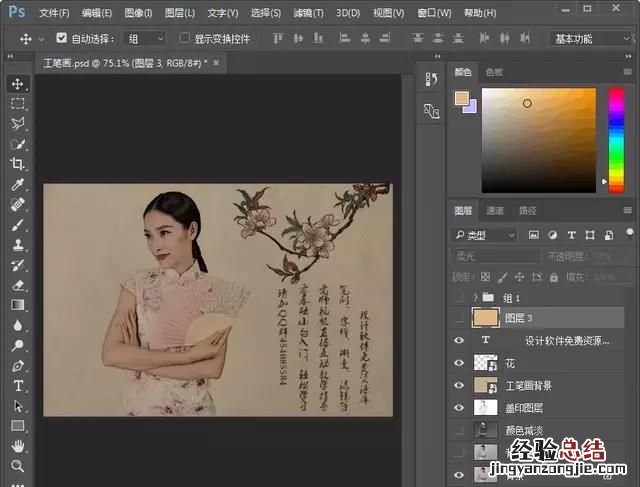Select the Zoom tool in toolbar
Screen dimensions: 640x487
pyautogui.click(x=18, y=466)
